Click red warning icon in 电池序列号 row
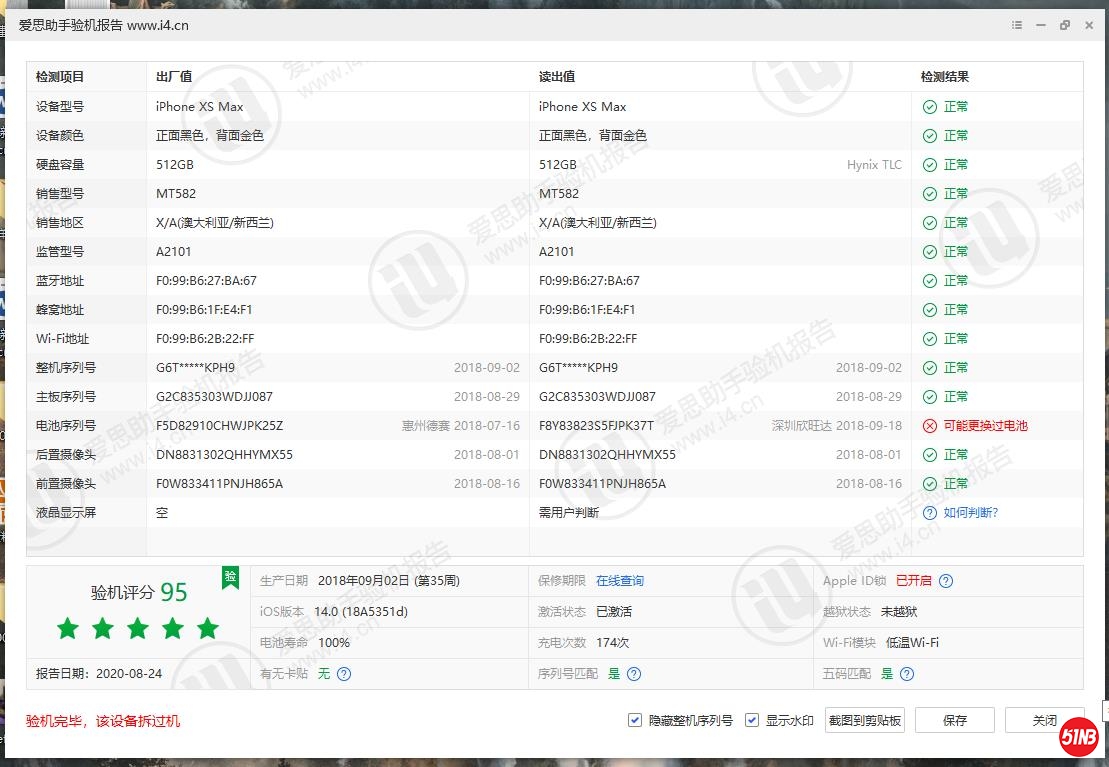Viewport: 1109px width, 767px height. click(930, 426)
